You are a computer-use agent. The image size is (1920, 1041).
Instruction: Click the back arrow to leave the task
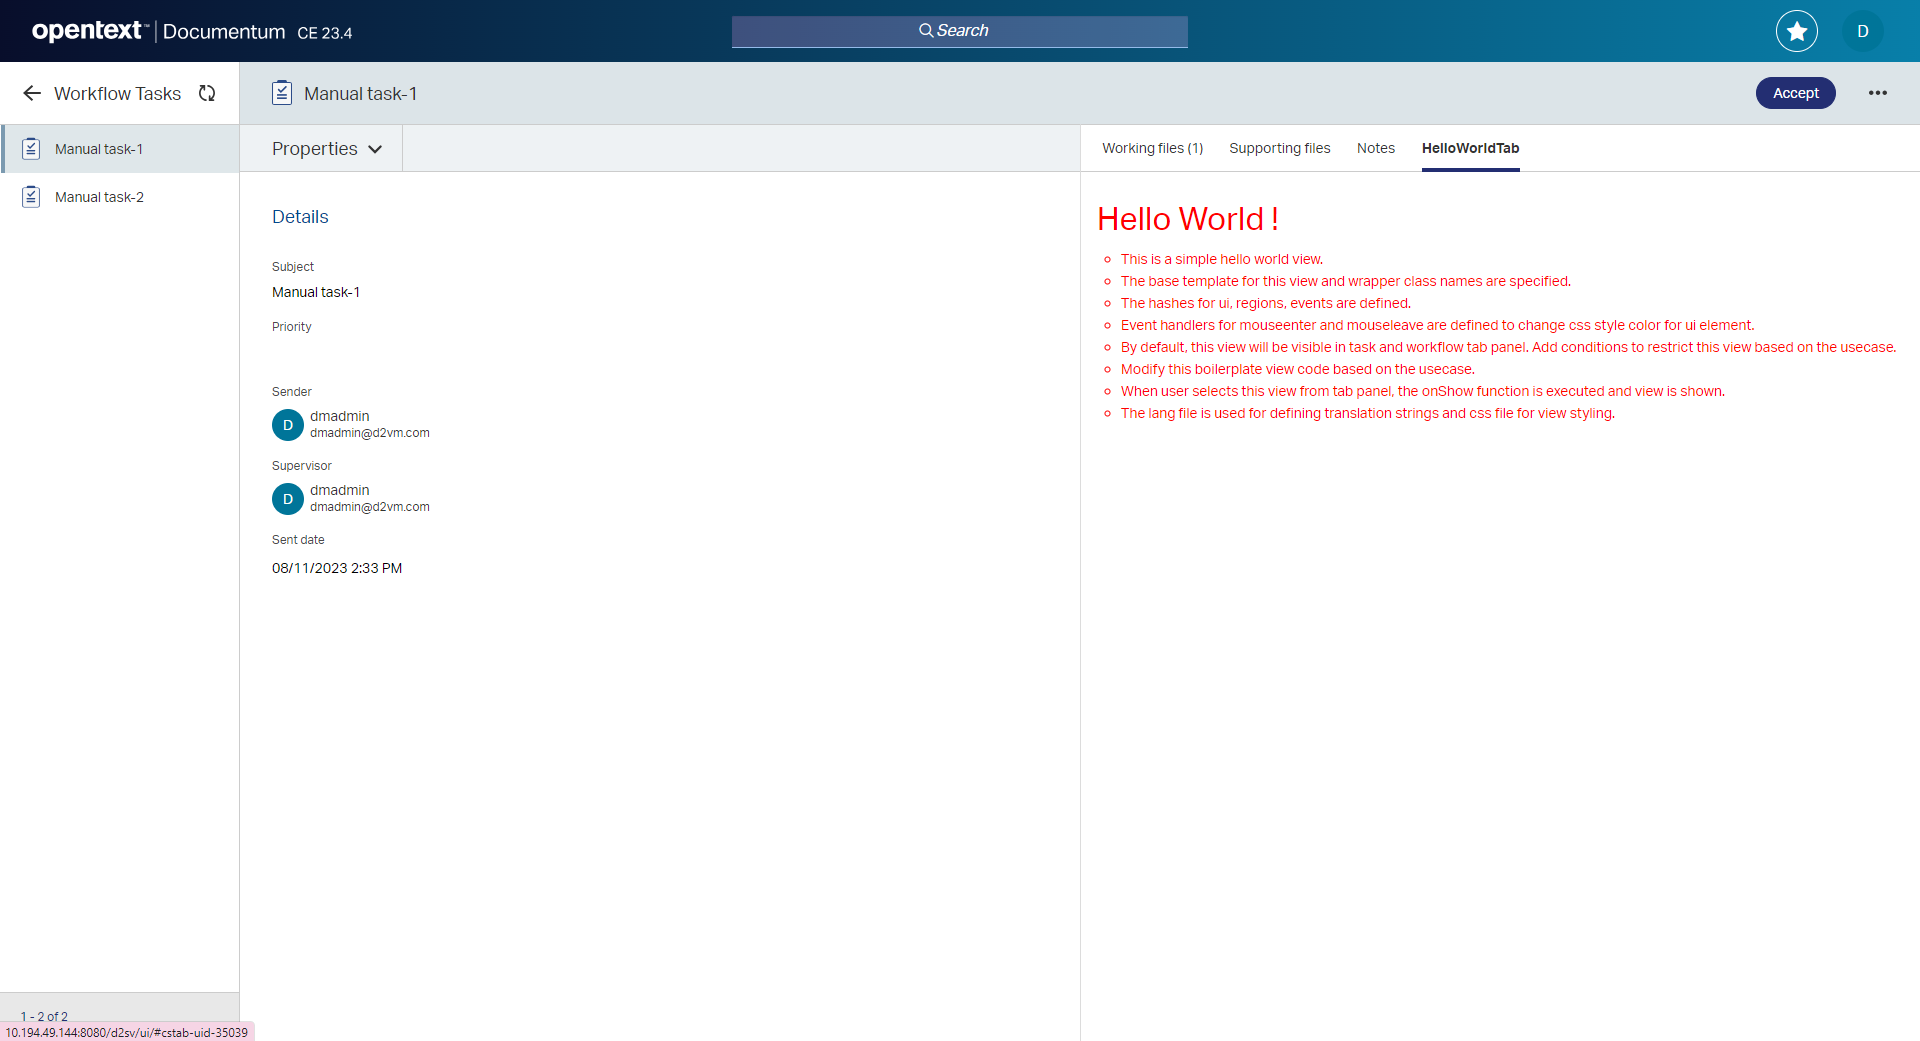(32, 93)
